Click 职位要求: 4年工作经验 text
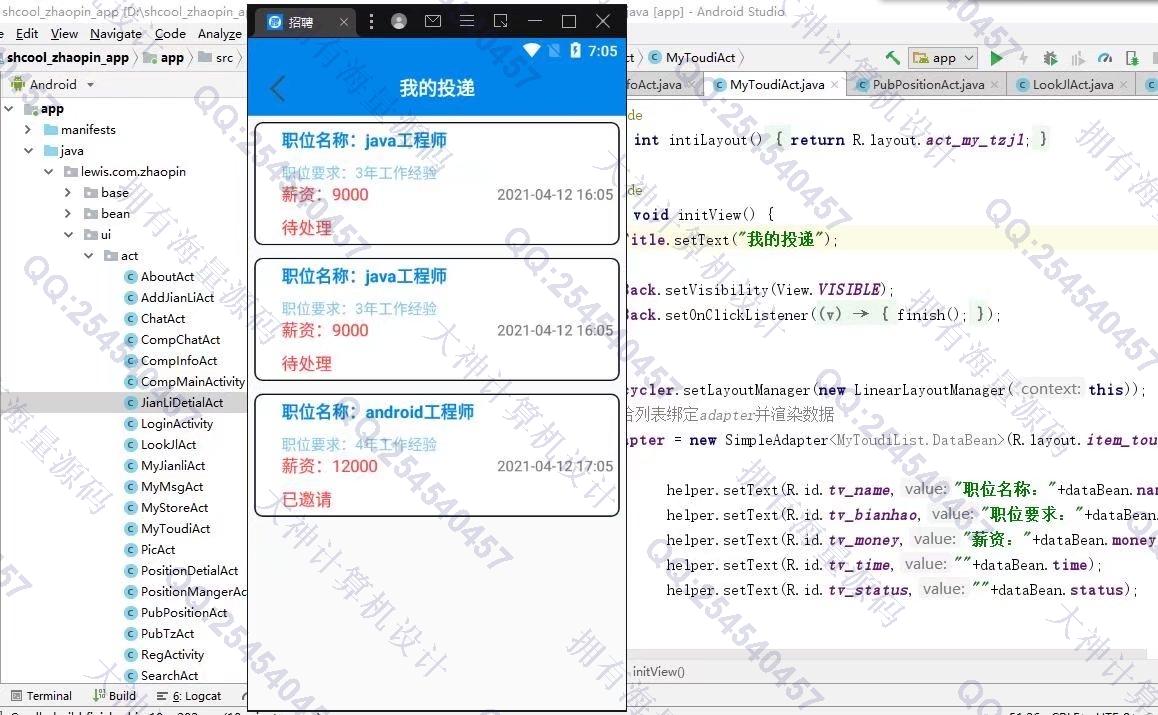The width and height of the screenshot is (1158, 715). pyautogui.click(x=359, y=444)
